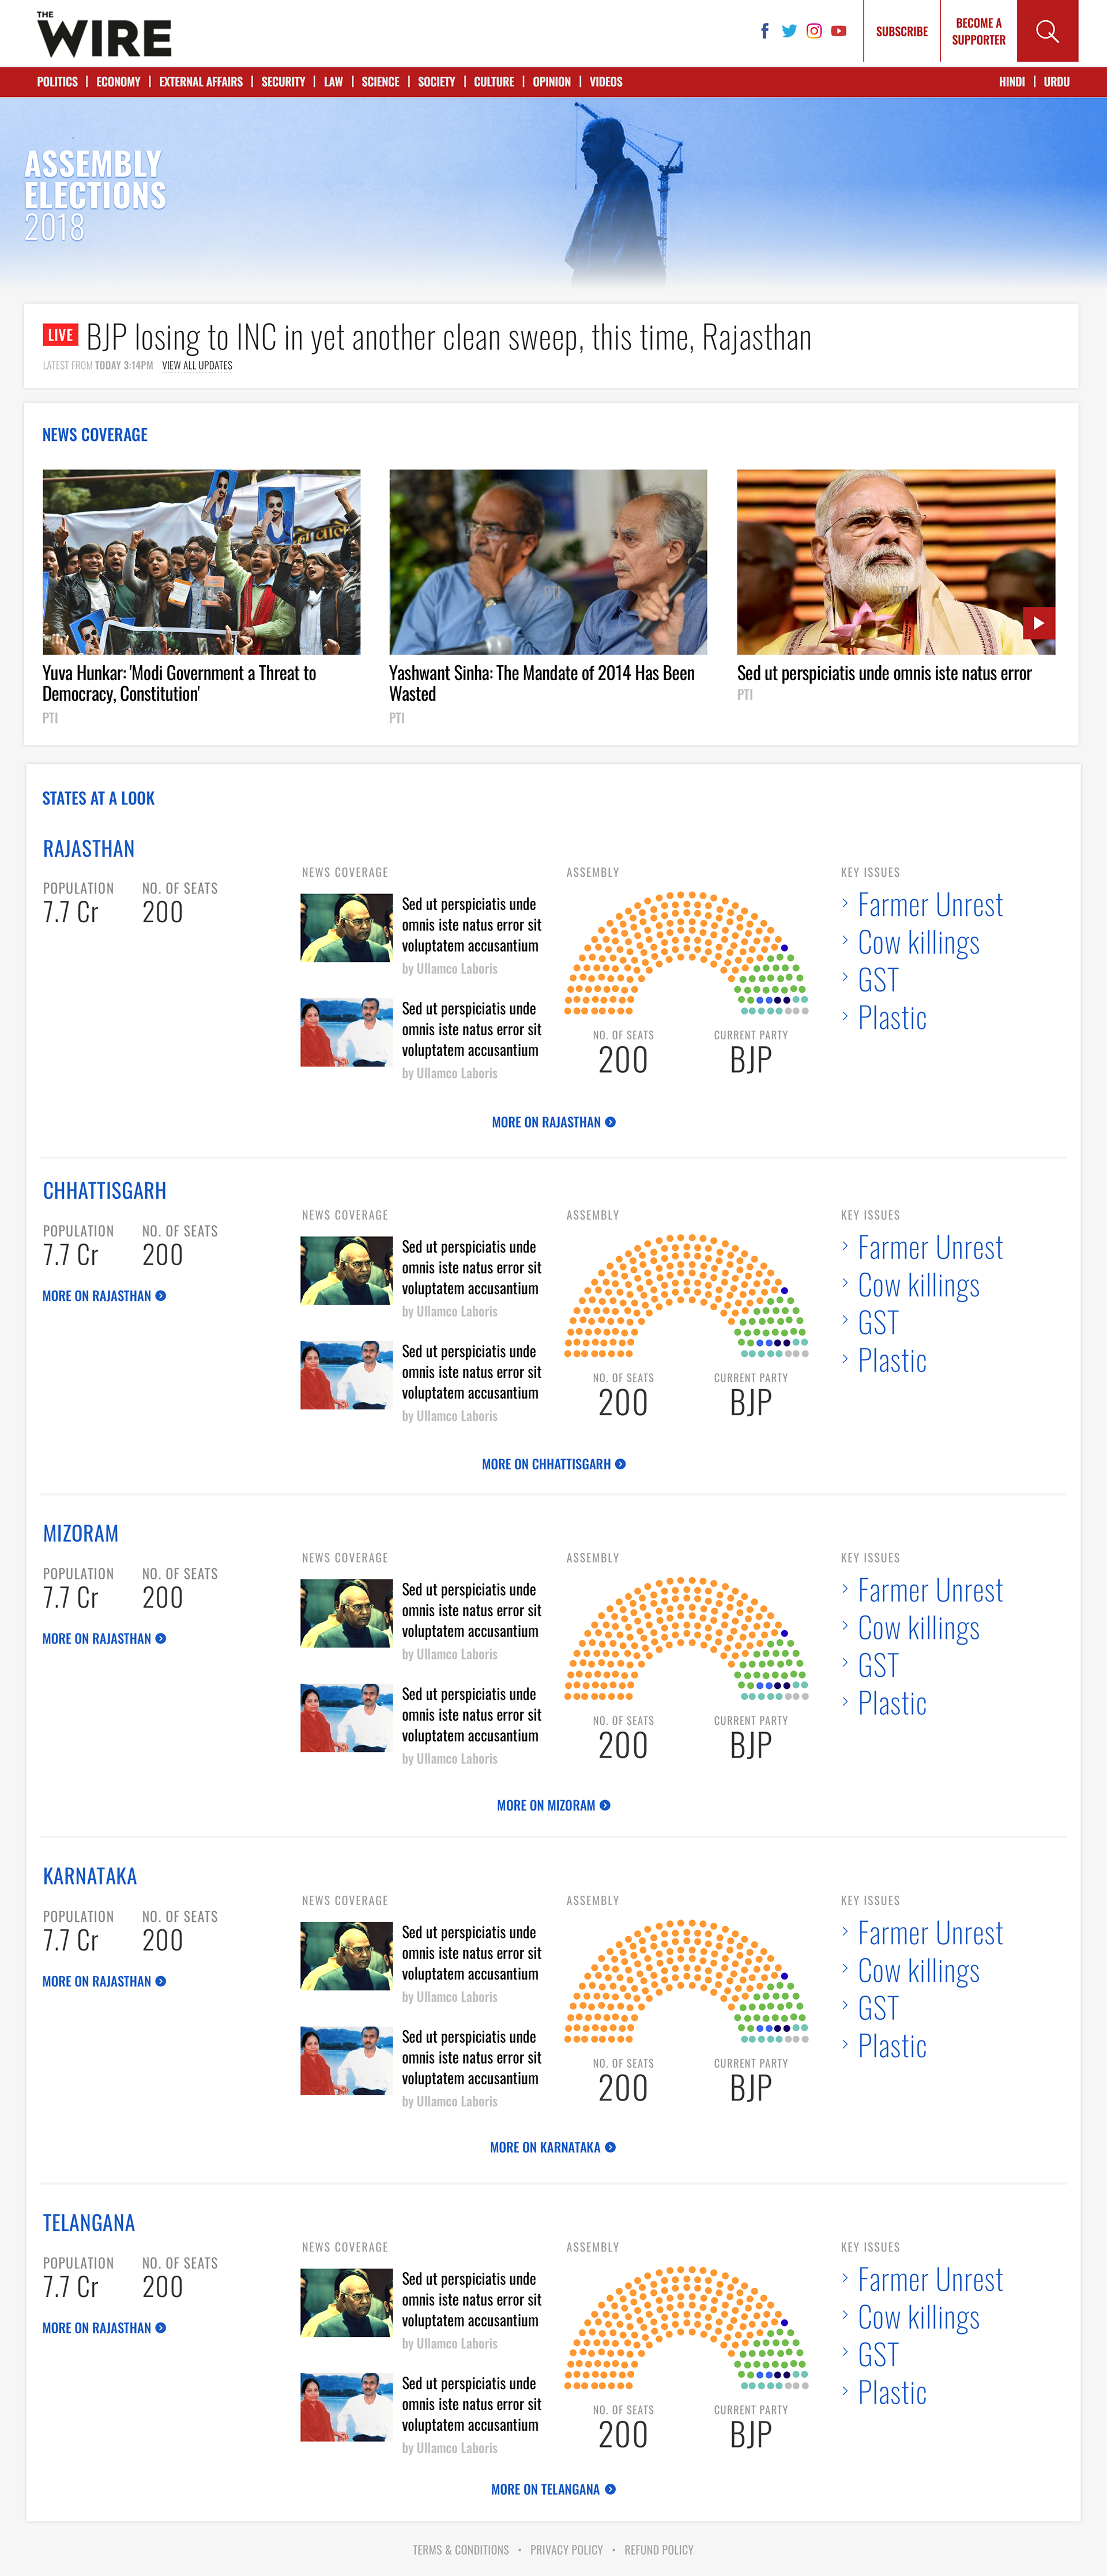This screenshot has width=1107, height=2576.
Task: Click the Subscribe button
Action: click(901, 31)
